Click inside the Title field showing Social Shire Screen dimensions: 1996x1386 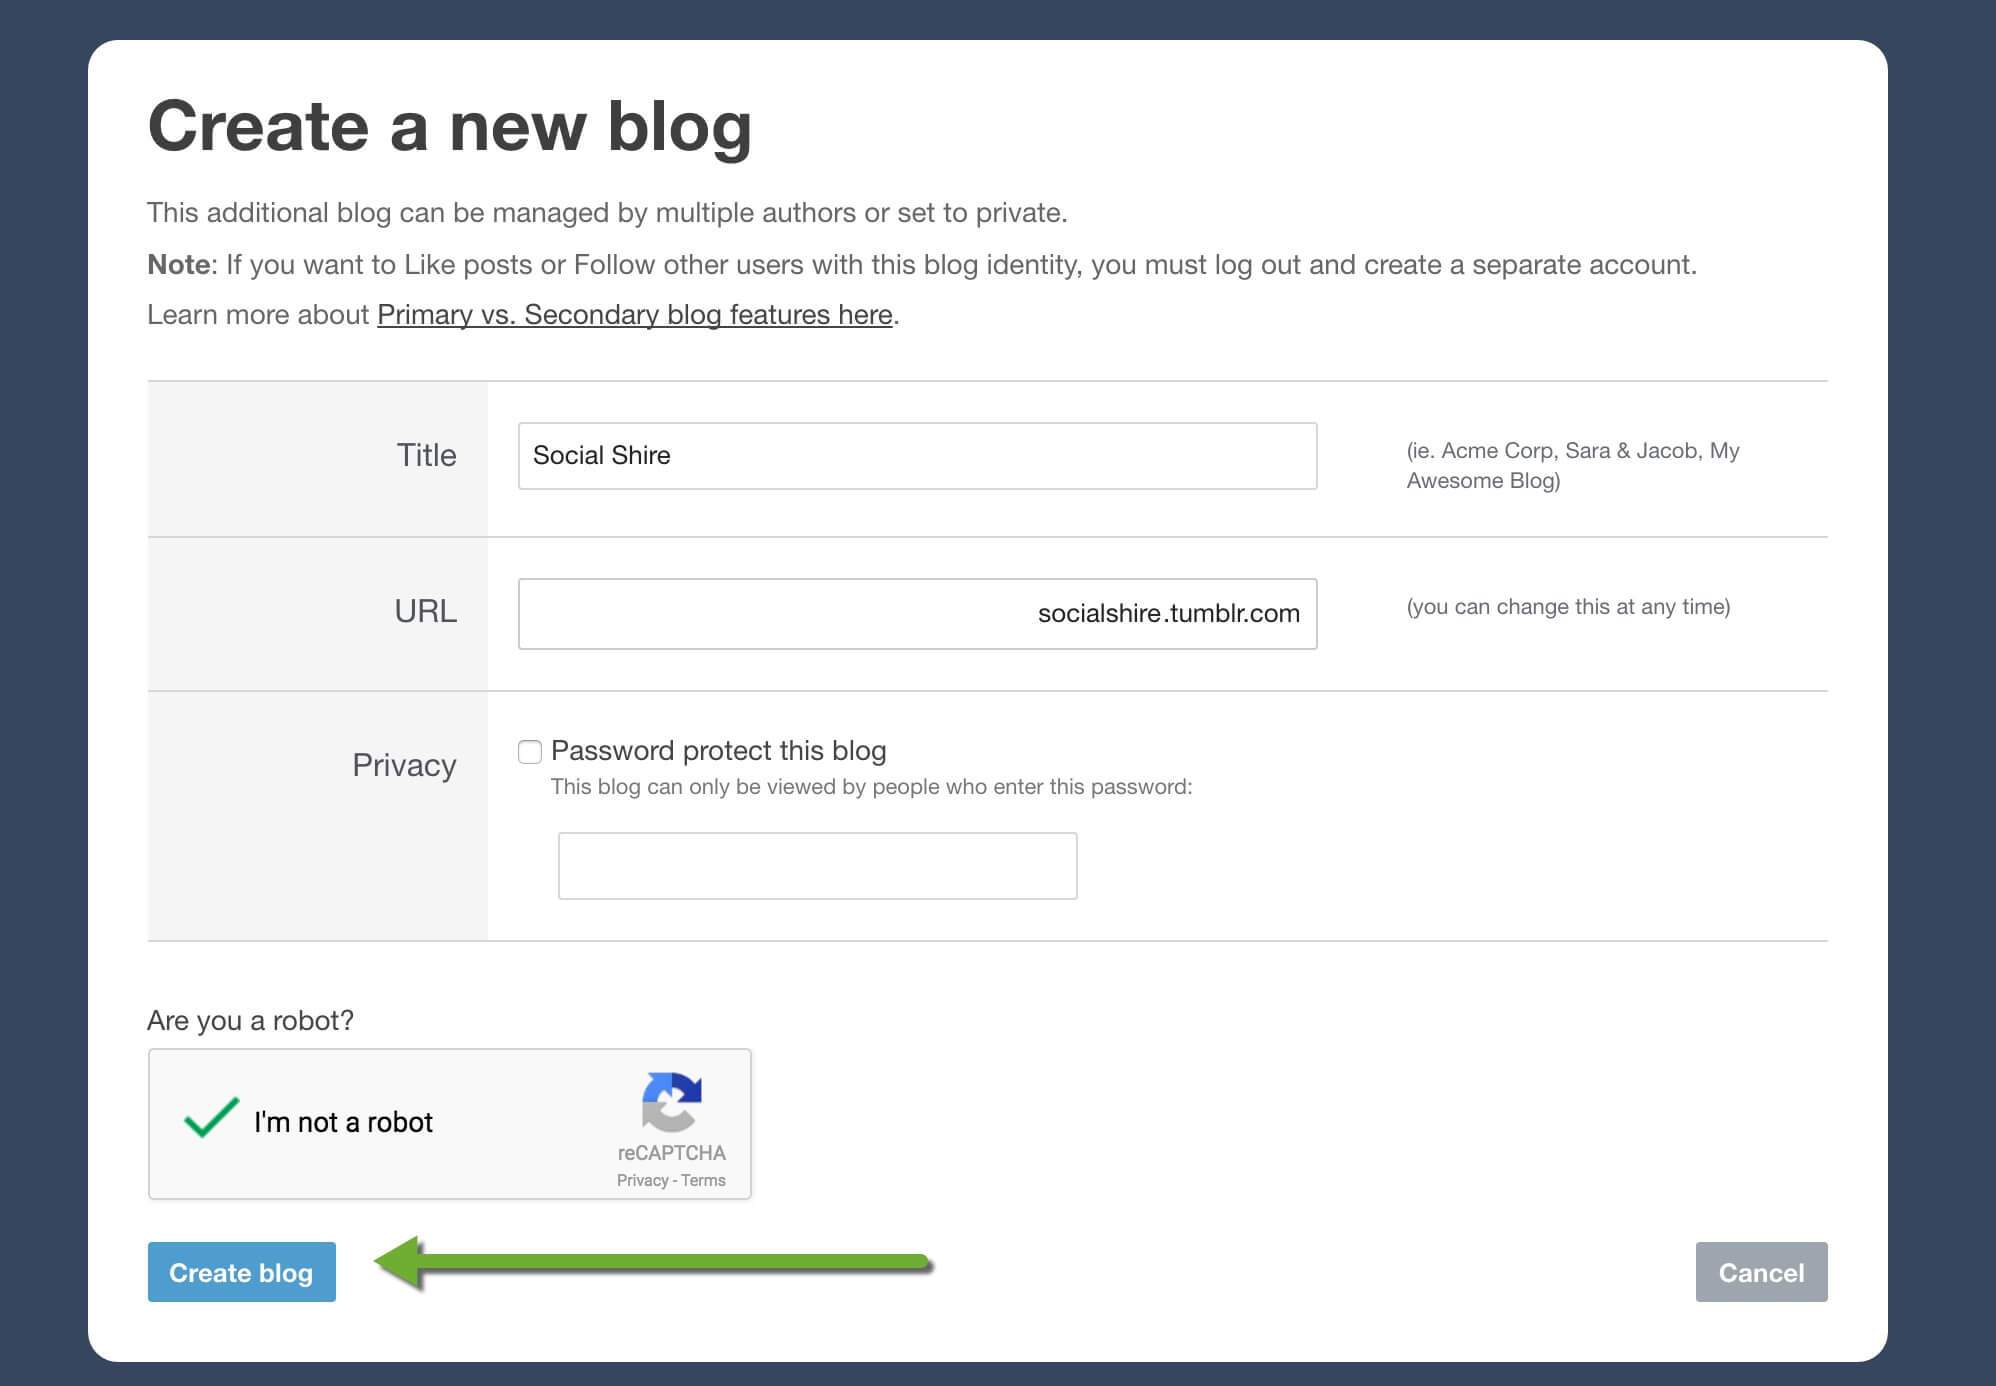tap(917, 456)
